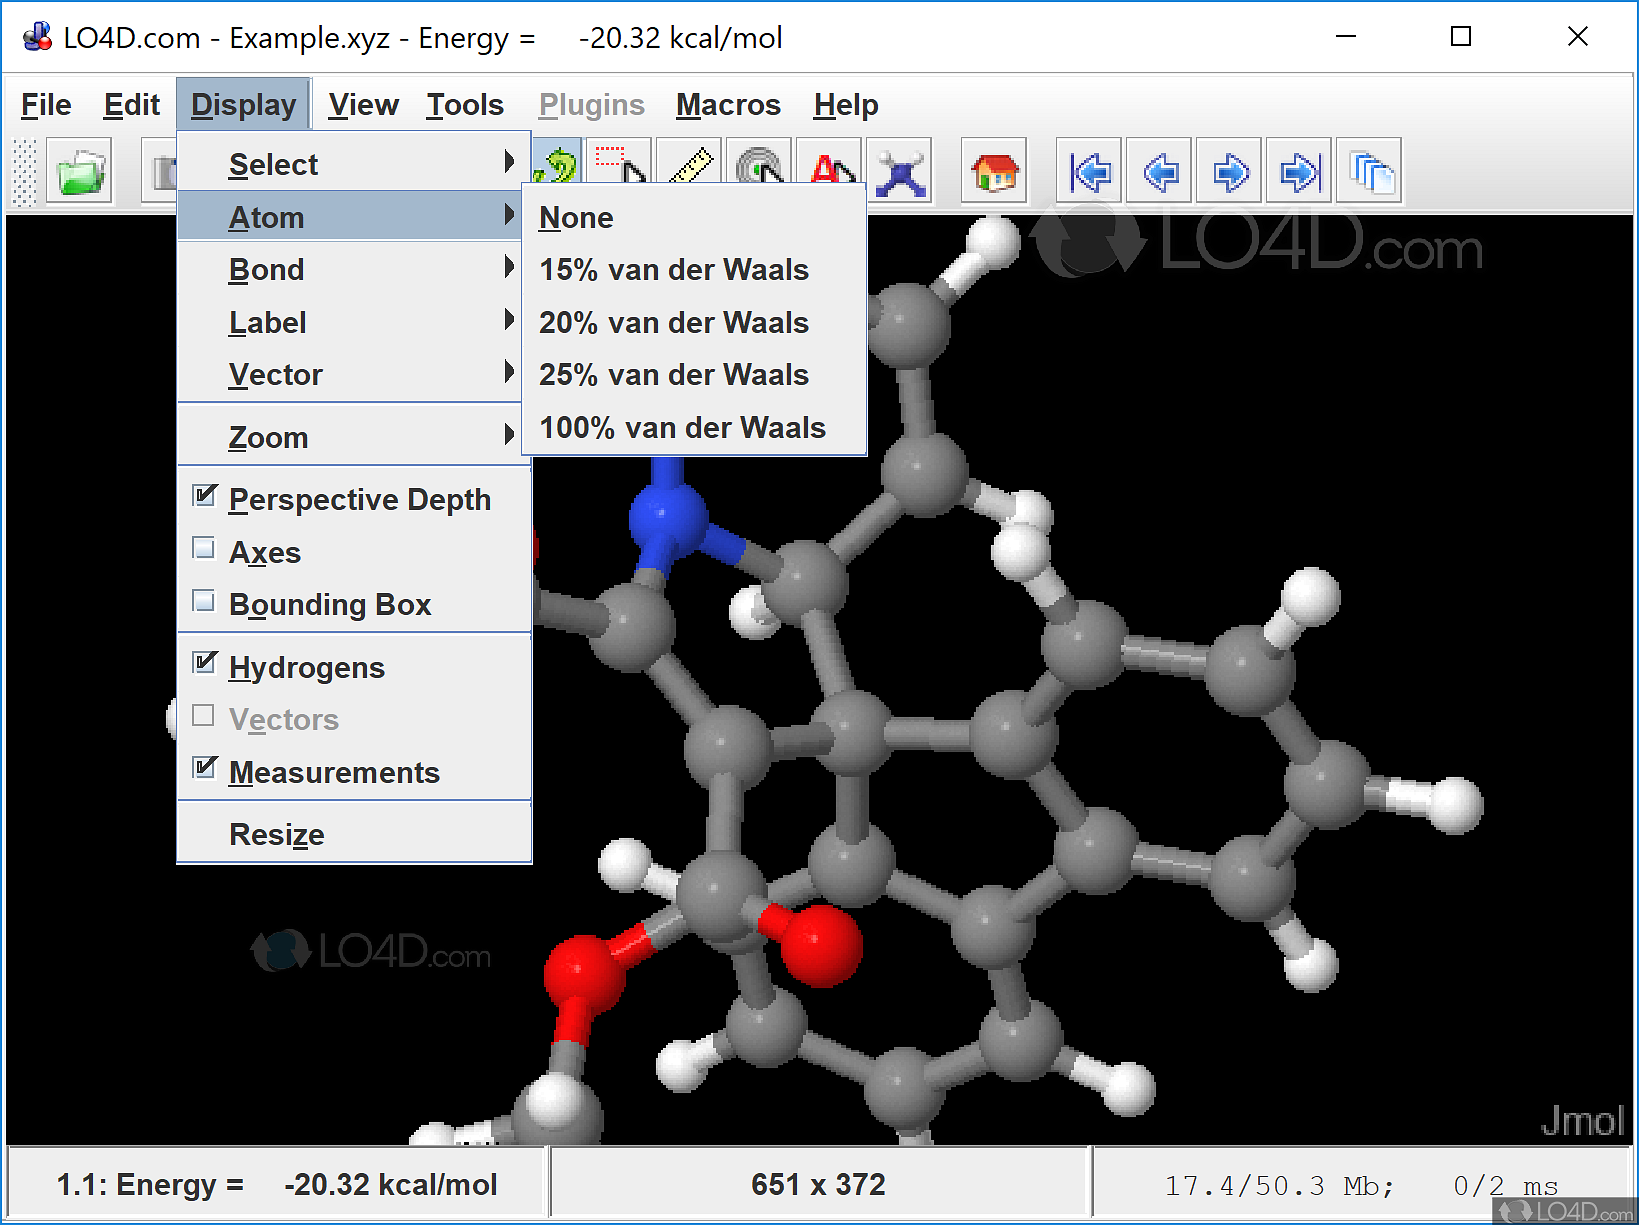Uncheck the Hydrogens option
Image resolution: width=1639 pixels, height=1225 pixels.
205,663
